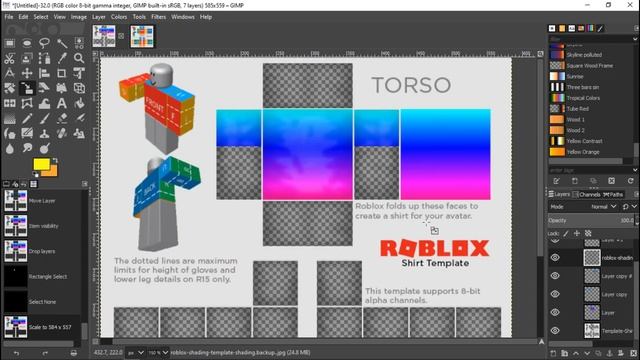
Task: Choose the Move tool
Action: pos(27,73)
